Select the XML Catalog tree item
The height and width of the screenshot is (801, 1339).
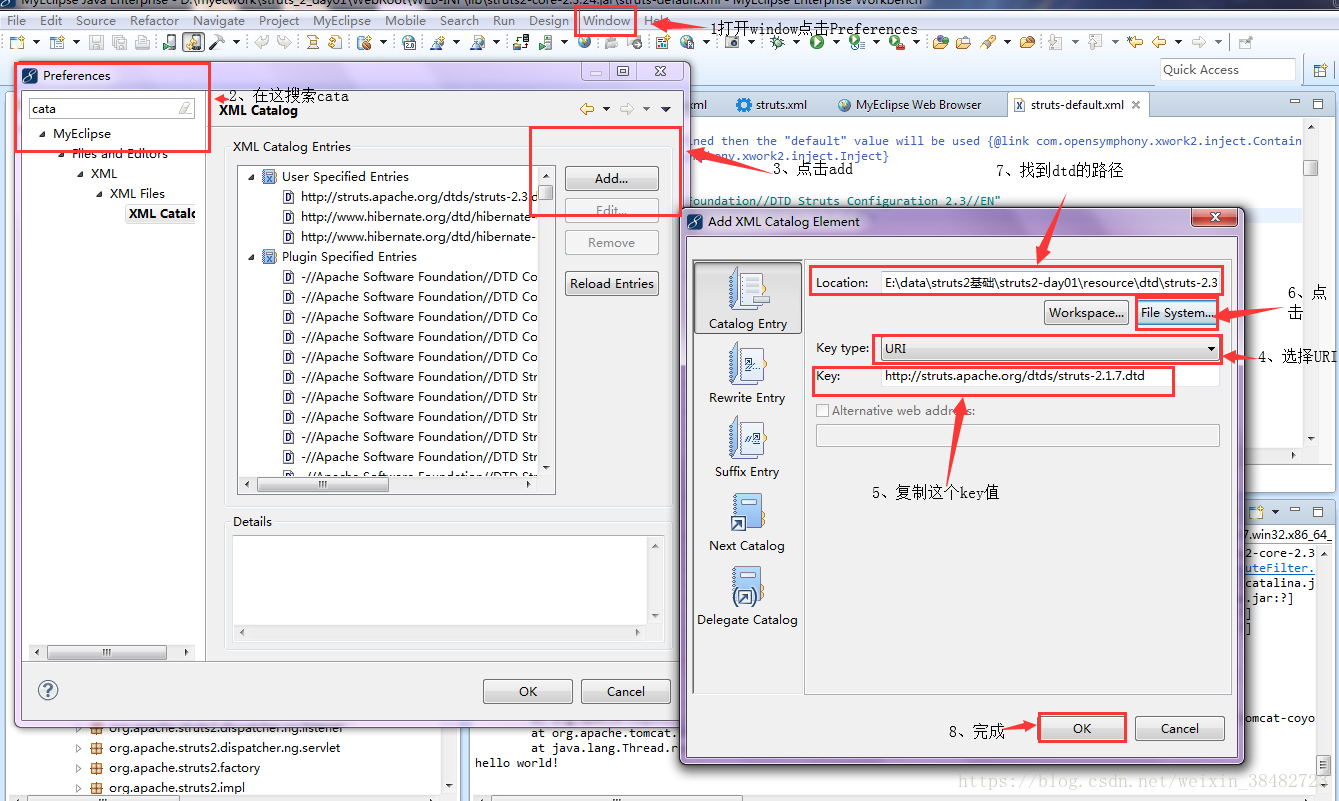(x=162, y=213)
